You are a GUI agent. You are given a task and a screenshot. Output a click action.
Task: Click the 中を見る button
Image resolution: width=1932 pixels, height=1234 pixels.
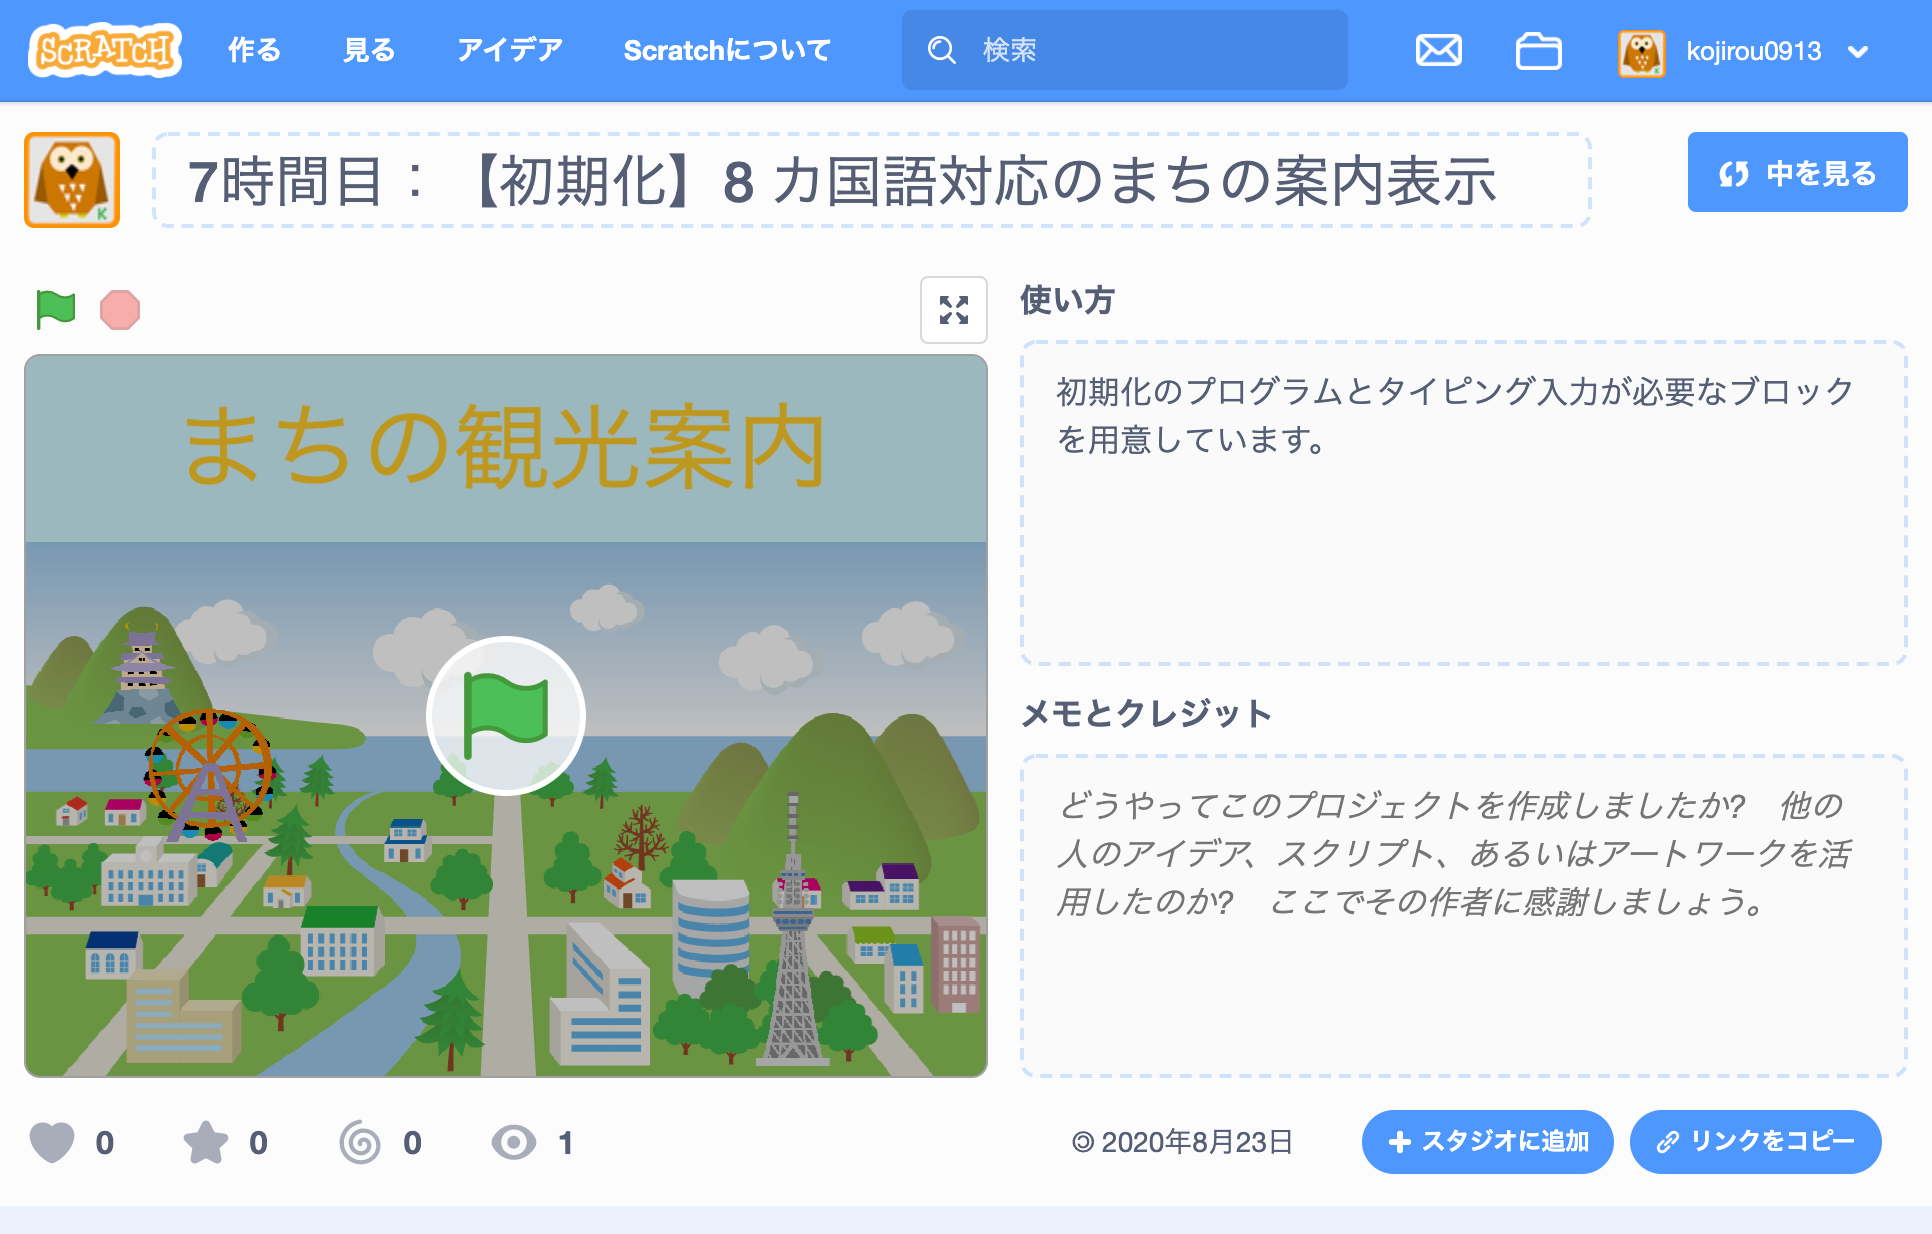point(1797,173)
